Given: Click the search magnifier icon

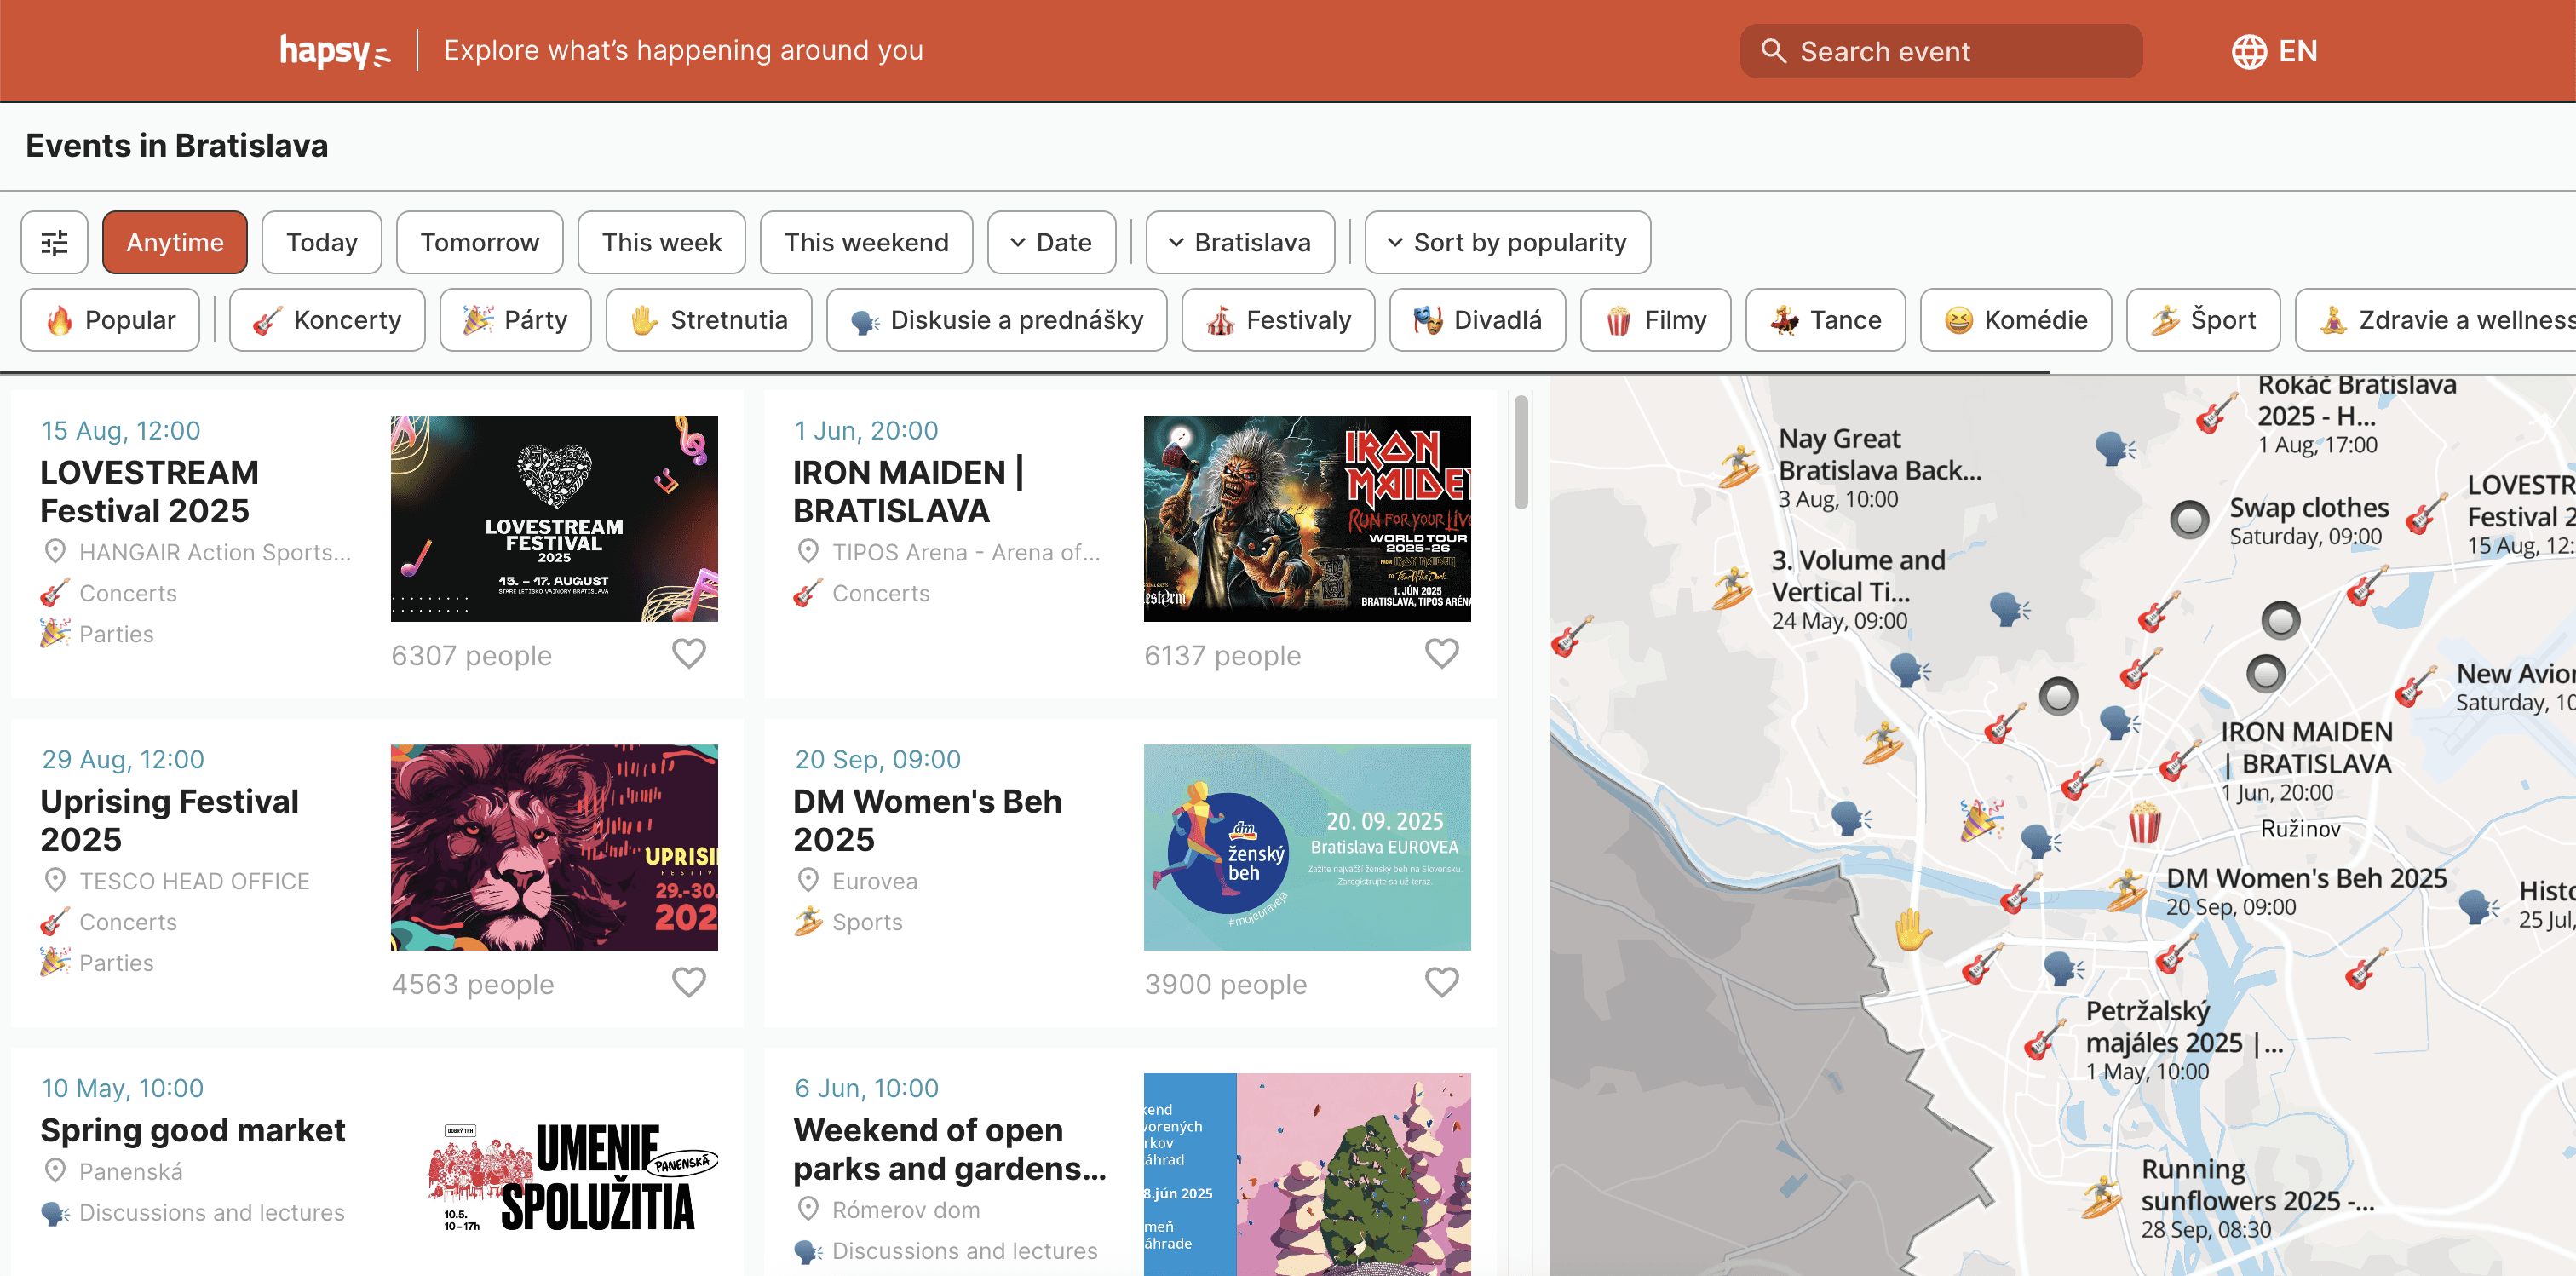Looking at the screenshot, I should 1773,51.
